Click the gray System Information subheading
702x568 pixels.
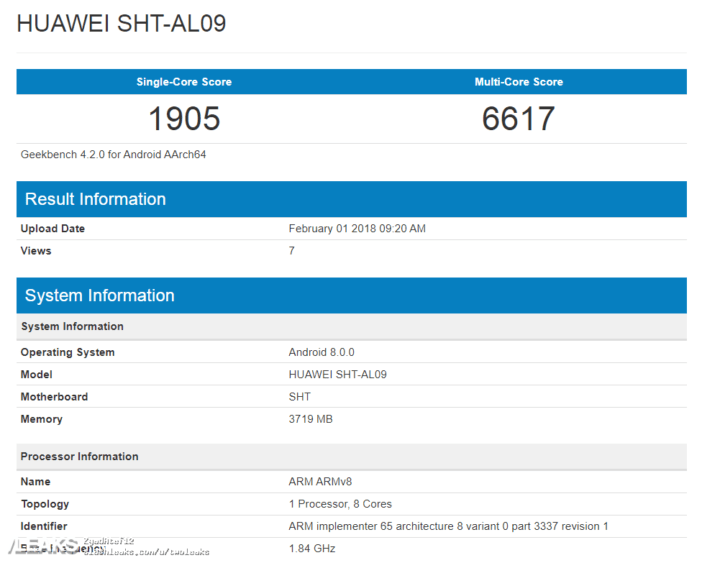(351, 326)
